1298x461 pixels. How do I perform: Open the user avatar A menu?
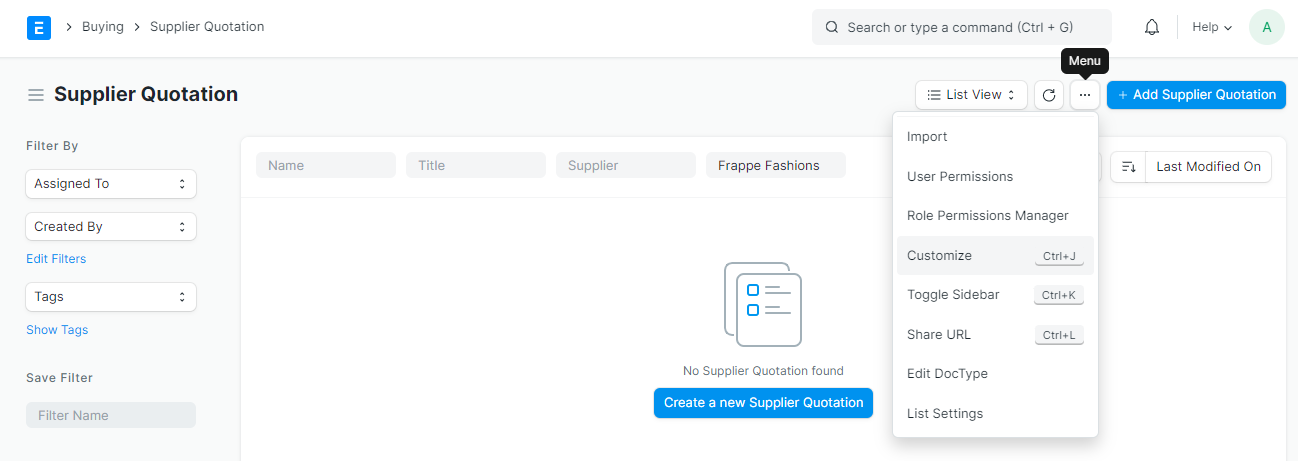pos(1266,27)
